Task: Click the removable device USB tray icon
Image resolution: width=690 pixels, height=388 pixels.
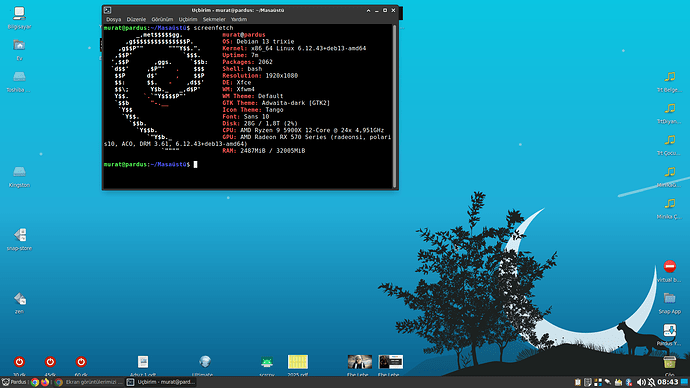Action: pos(608,382)
